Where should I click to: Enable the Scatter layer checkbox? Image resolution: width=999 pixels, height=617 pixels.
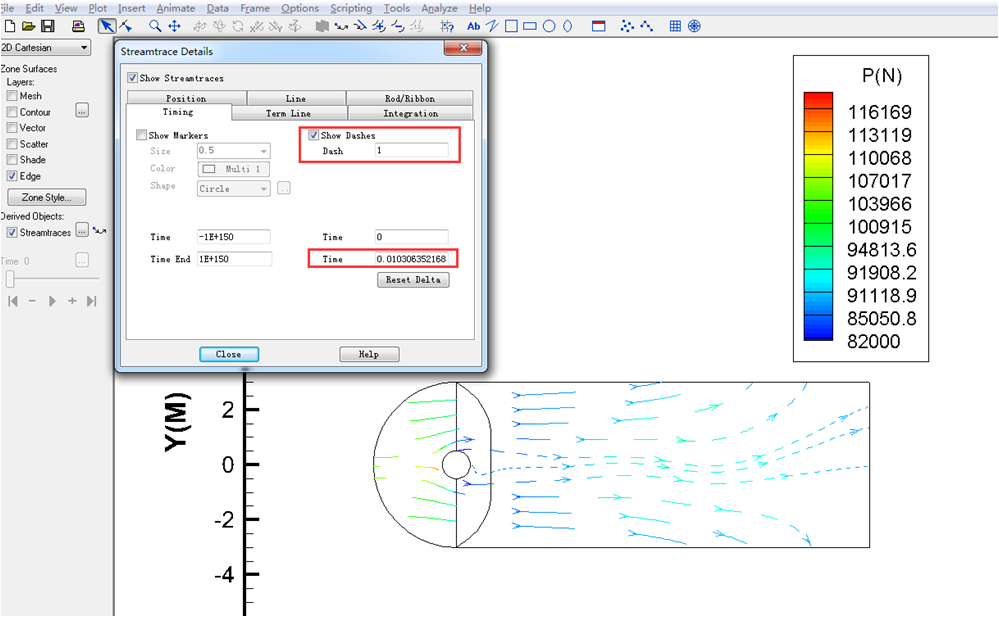(12, 144)
